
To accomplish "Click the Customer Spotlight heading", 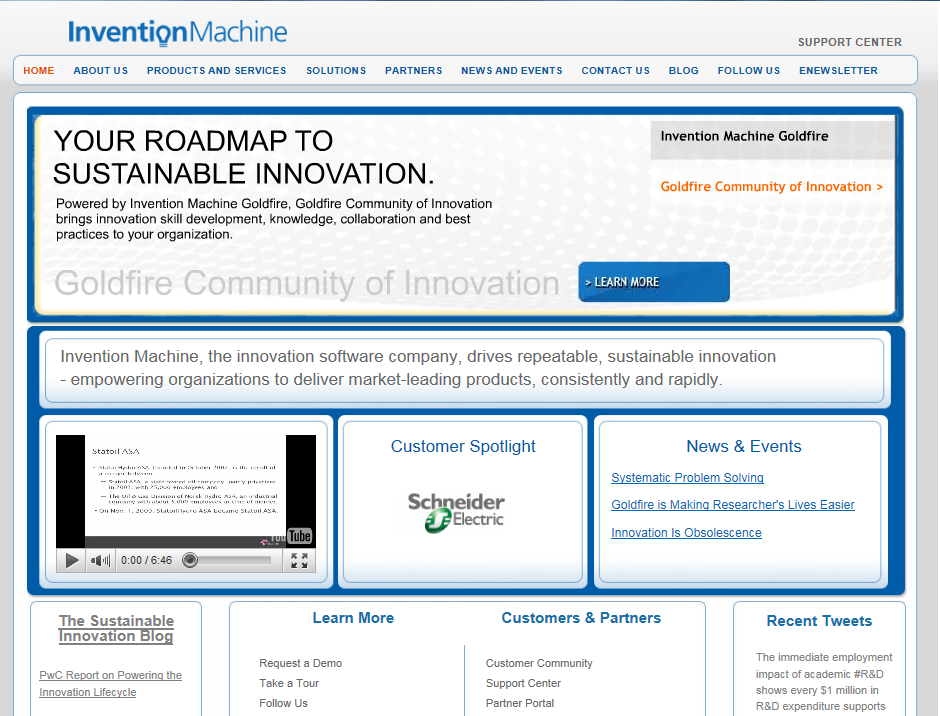I will tap(463, 446).
